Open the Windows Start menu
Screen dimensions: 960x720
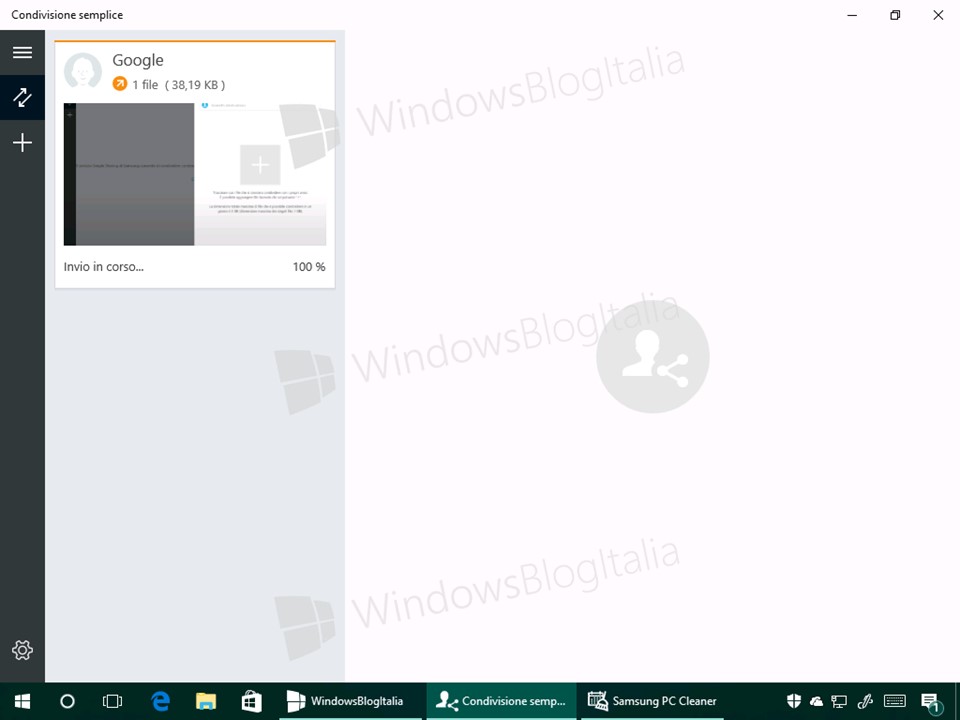22,701
